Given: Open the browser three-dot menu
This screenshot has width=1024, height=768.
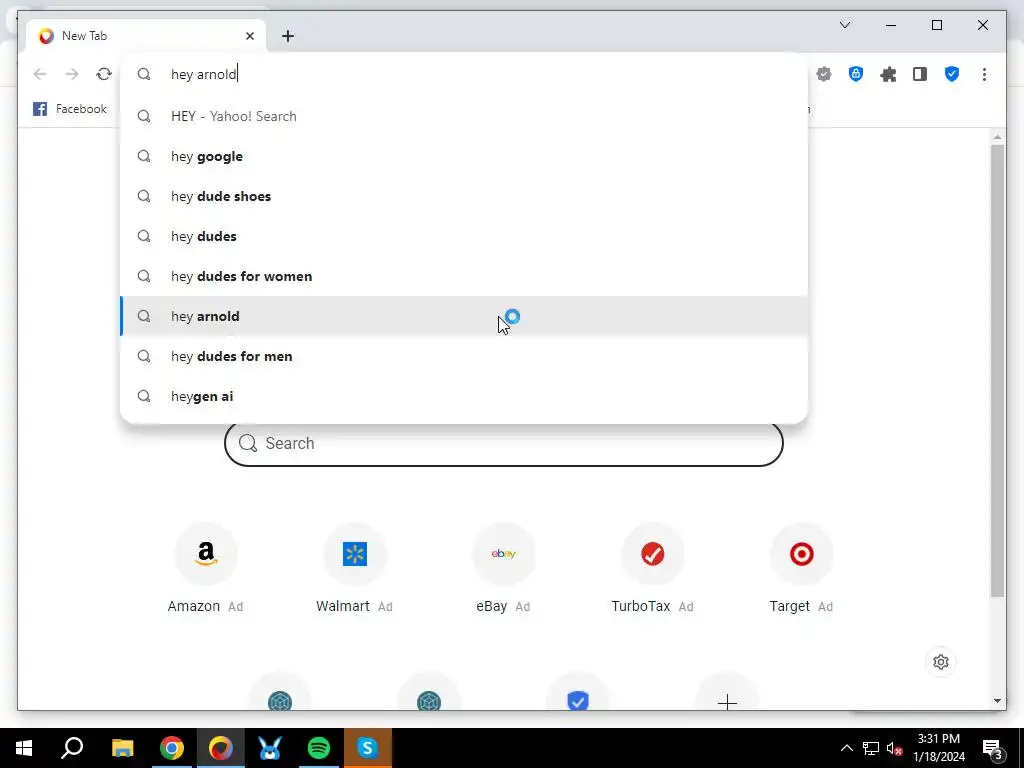Looking at the screenshot, I should (x=984, y=74).
